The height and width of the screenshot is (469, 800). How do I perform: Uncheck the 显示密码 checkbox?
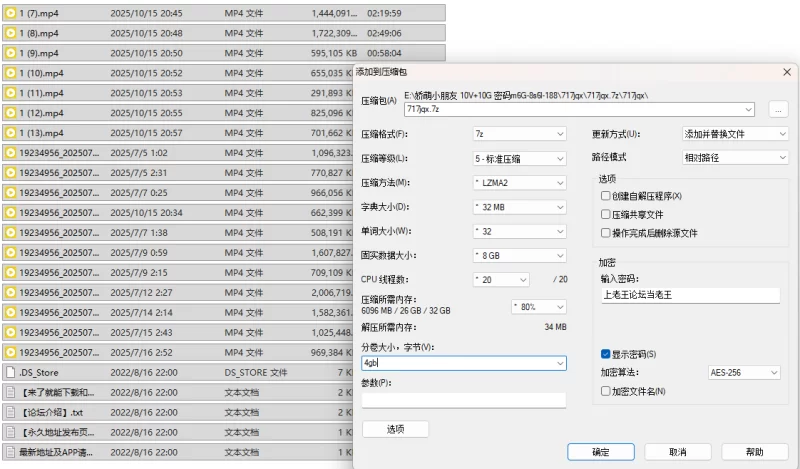(x=606, y=354)
